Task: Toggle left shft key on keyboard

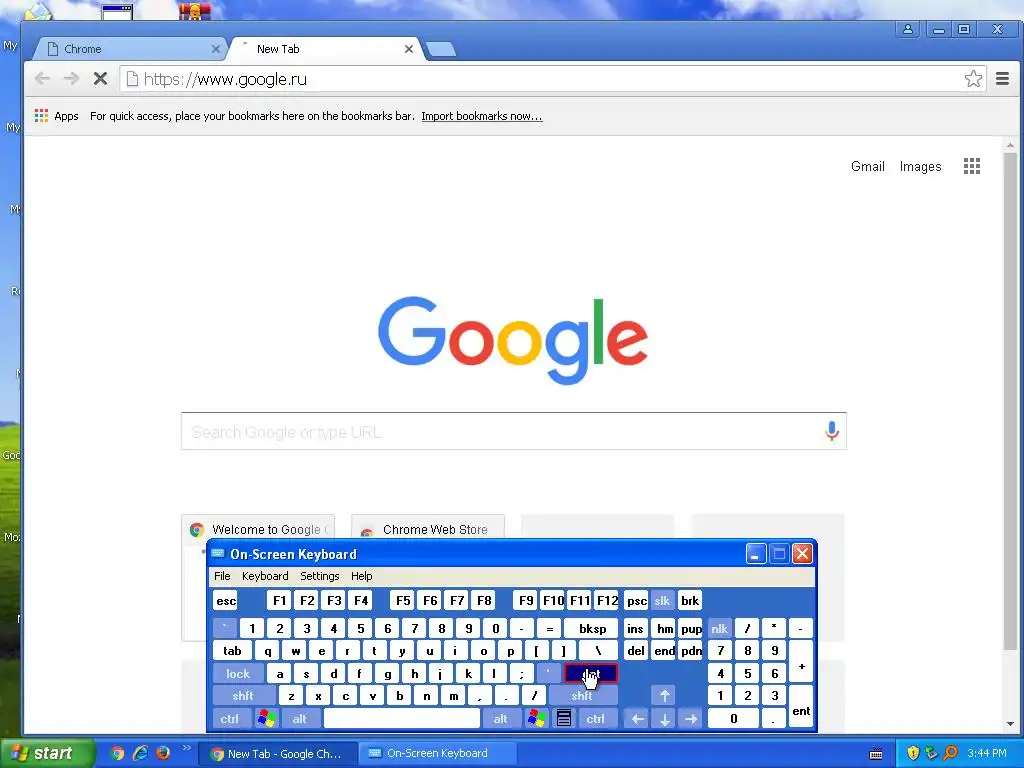Action: click(243, 696)
